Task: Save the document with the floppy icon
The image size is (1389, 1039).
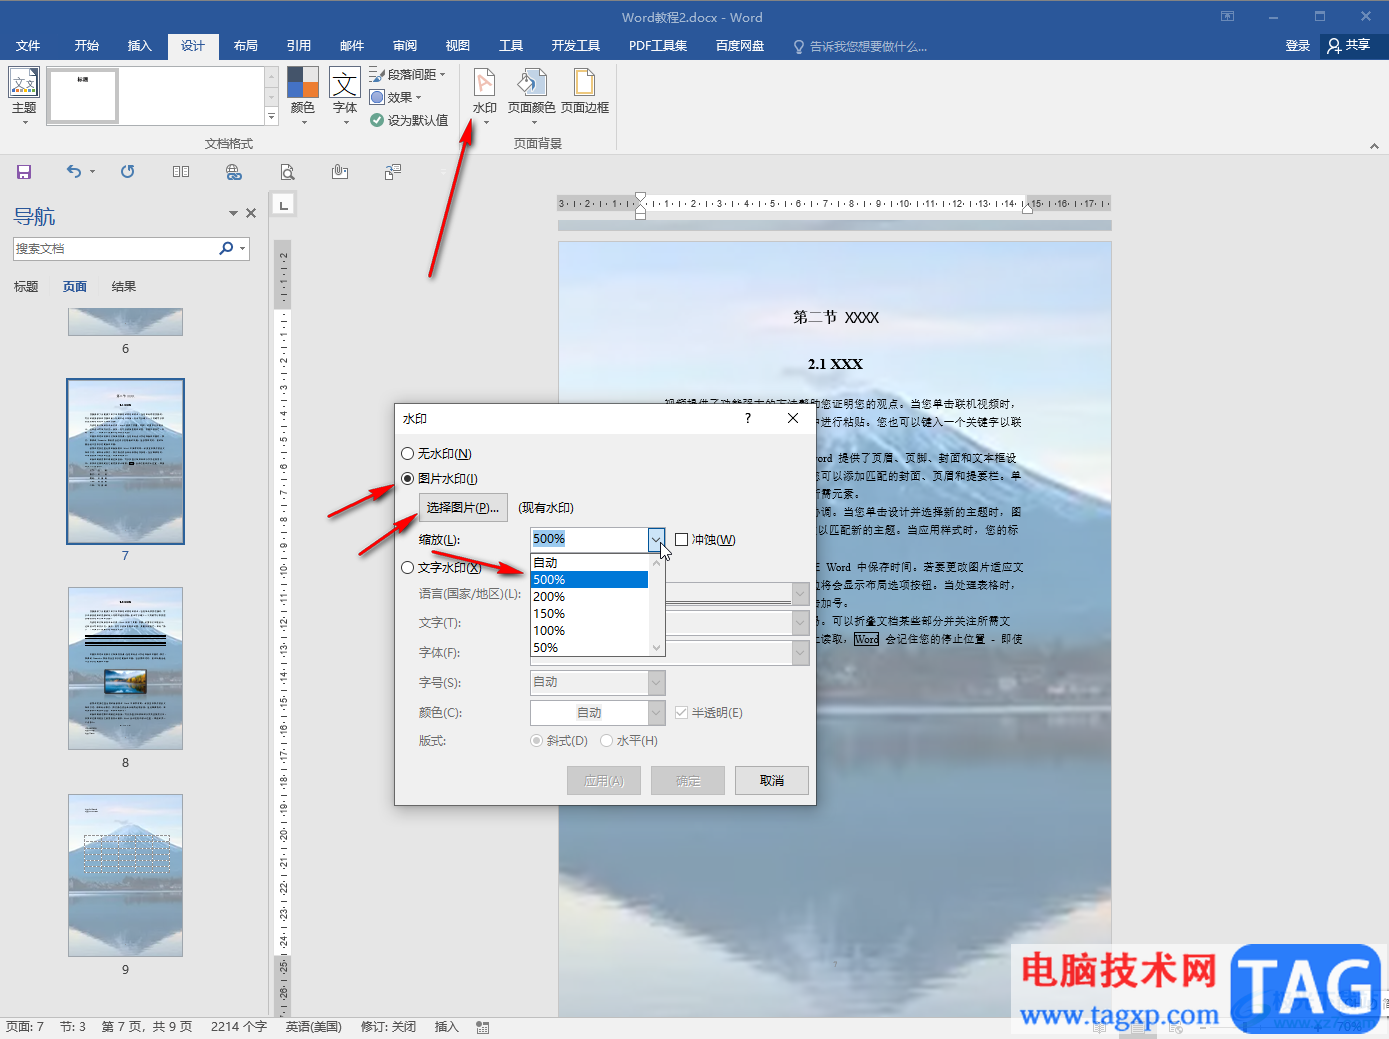Action: [24, 172]
